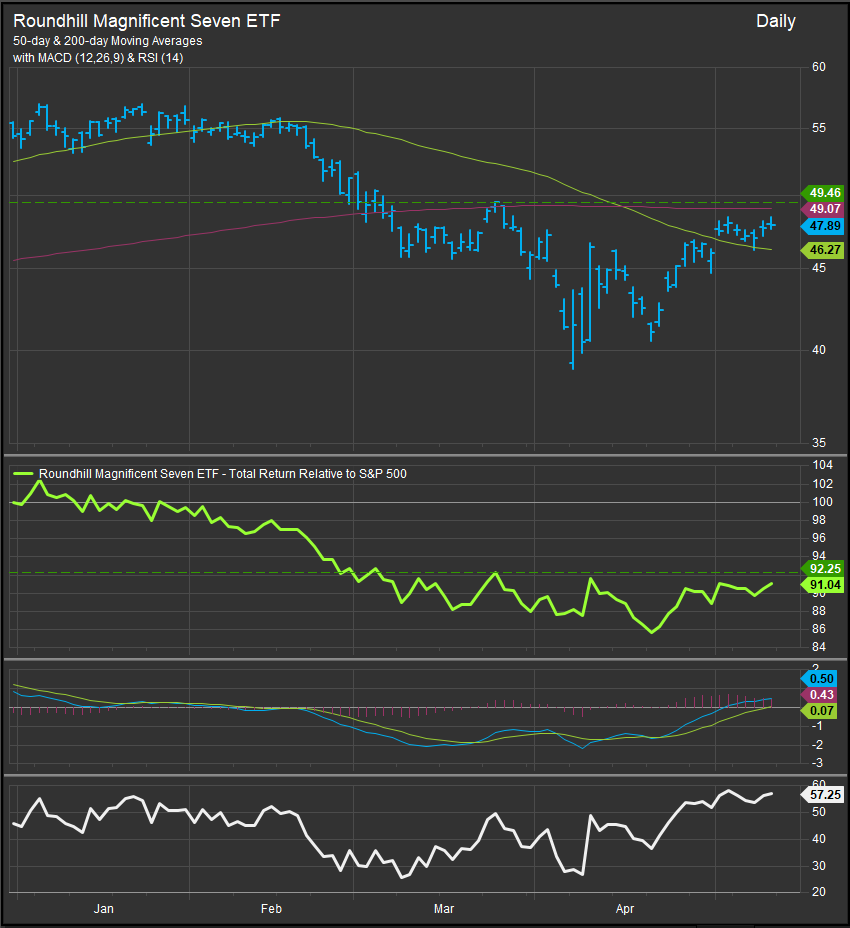Click the 91.04 relative-return value tag
This screenshot has height=928, width=850.
822,585
